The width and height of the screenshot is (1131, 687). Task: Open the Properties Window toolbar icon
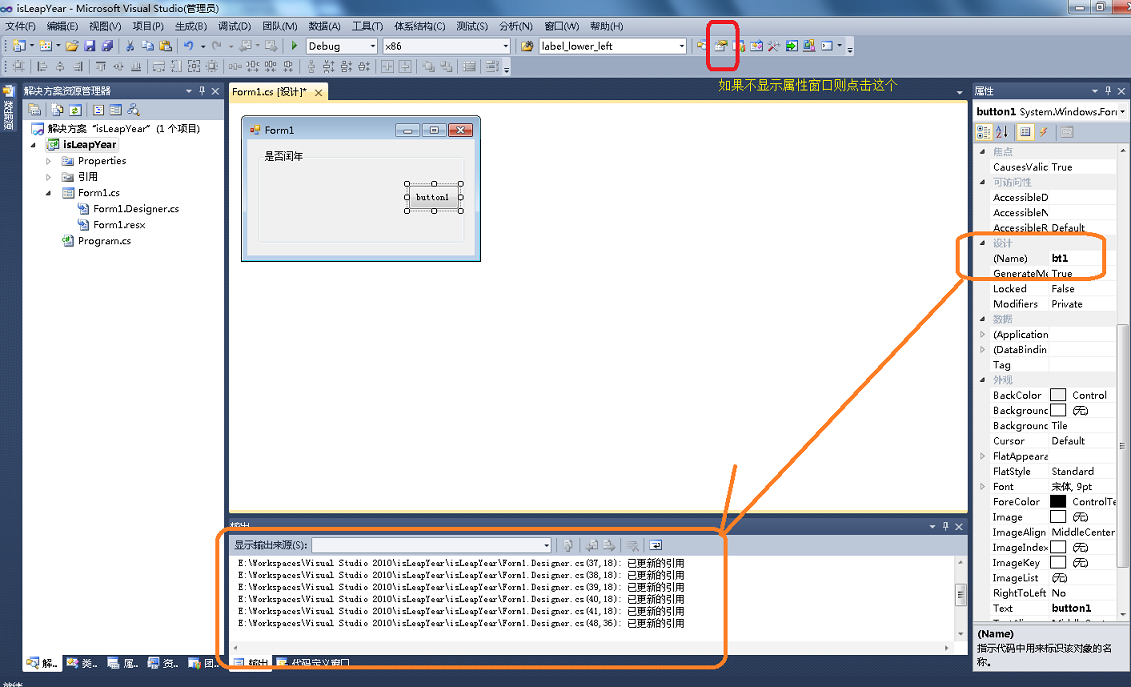tap(721, 45)
